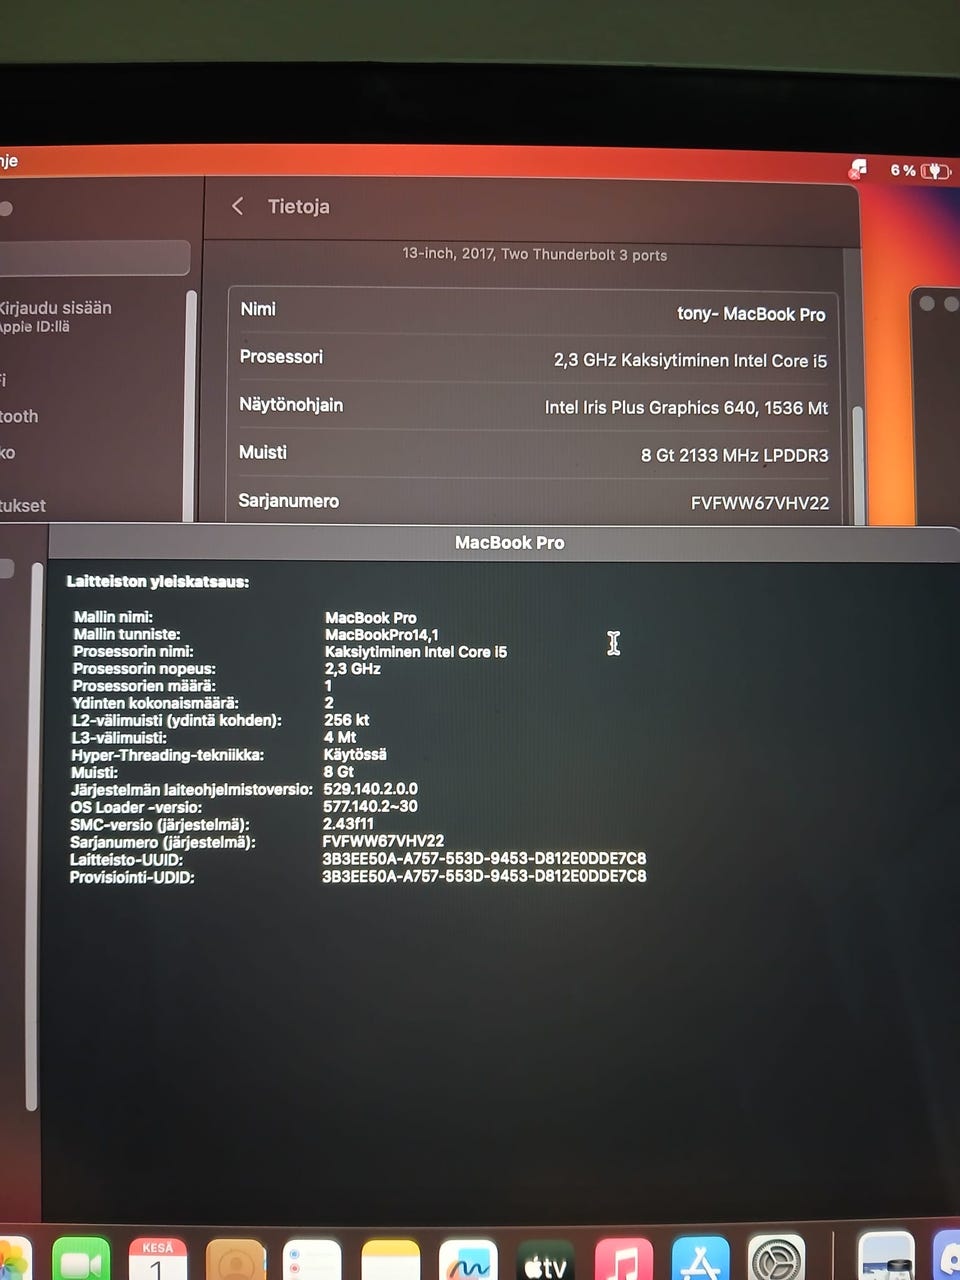Open FaceTime from the Dock

82,1259
